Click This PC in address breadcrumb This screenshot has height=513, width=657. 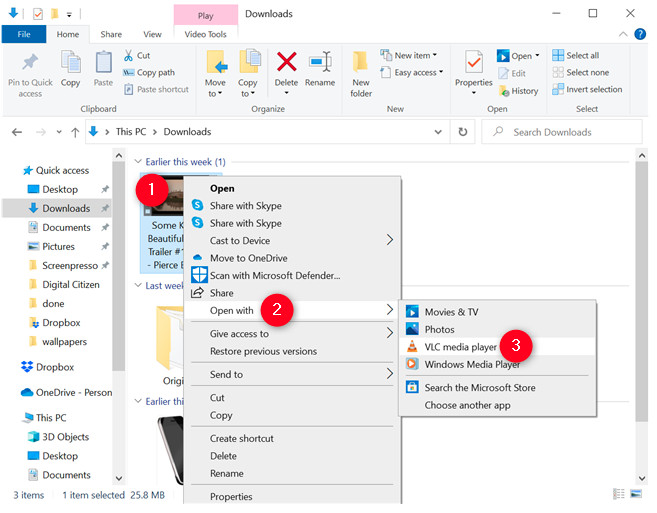tap(131, 132)
